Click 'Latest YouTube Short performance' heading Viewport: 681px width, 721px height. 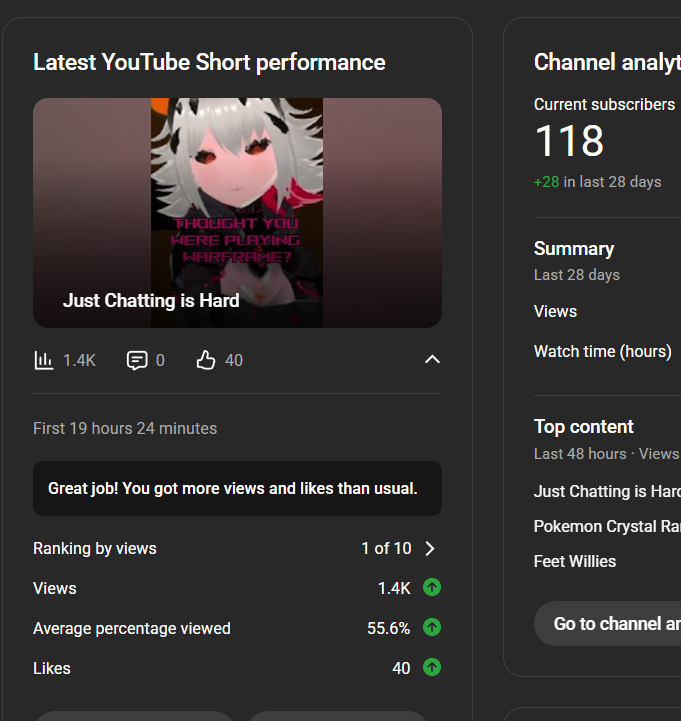tap(209, 62)
